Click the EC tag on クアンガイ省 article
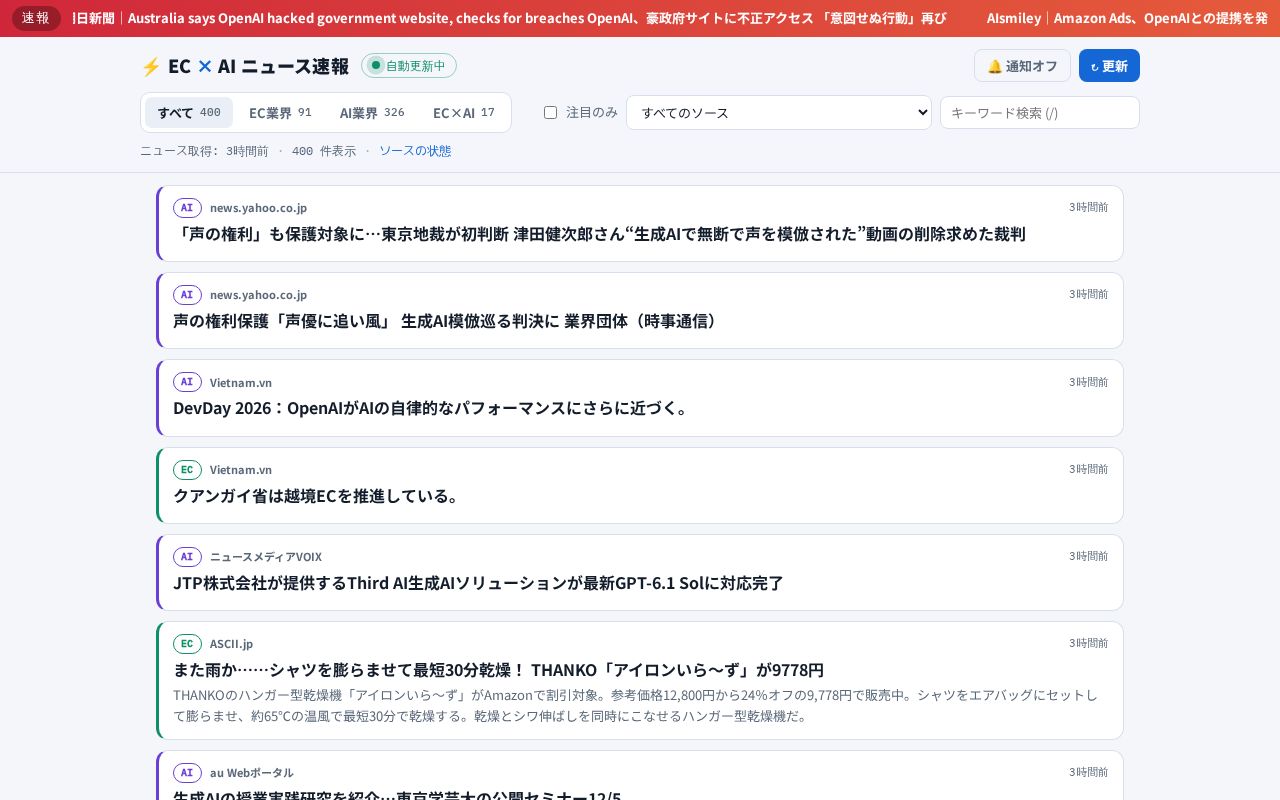 pyautogui.click(x=187, y=469)
